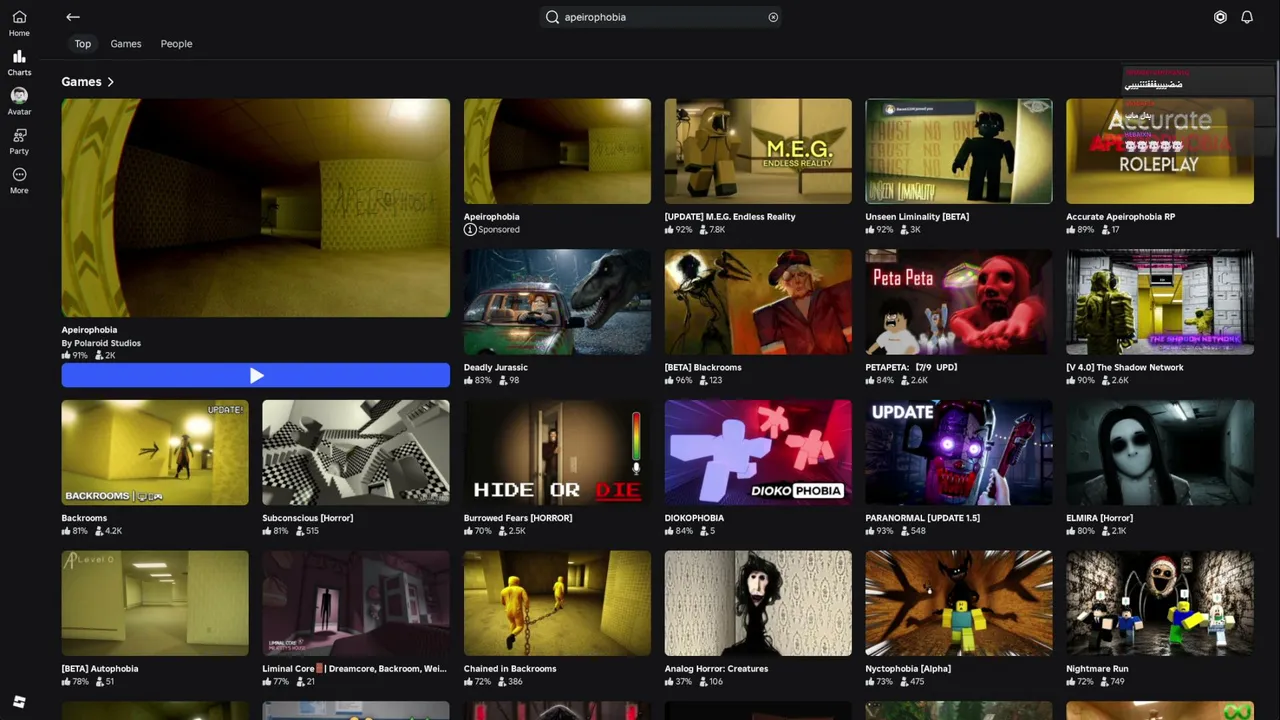
Task: Play the featured Apeirophobia game
Action: pyautogui.click(x=256, y=375)
